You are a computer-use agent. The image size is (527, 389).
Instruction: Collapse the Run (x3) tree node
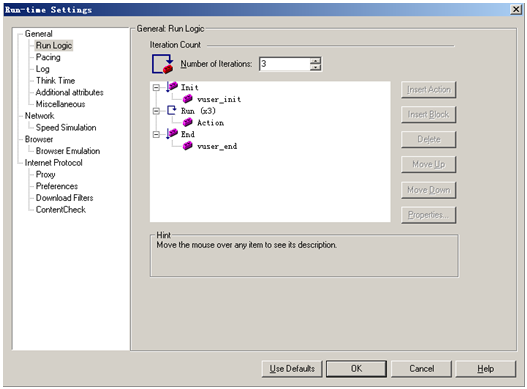[156, 111]
